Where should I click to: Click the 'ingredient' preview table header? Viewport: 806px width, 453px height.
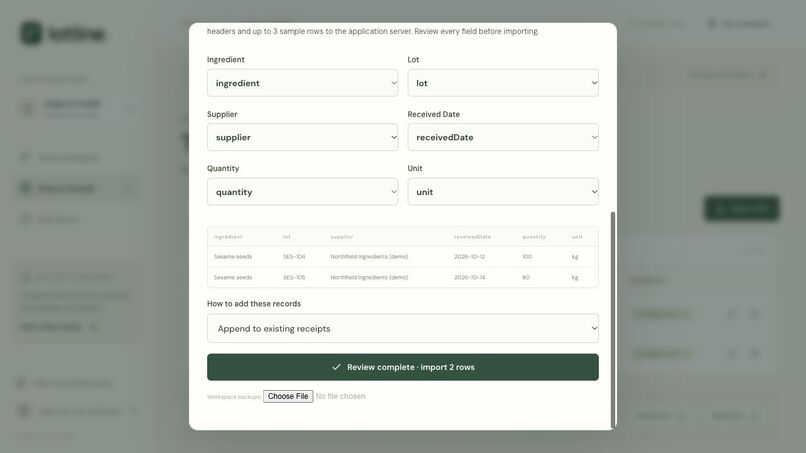click(x=228, y=237)
